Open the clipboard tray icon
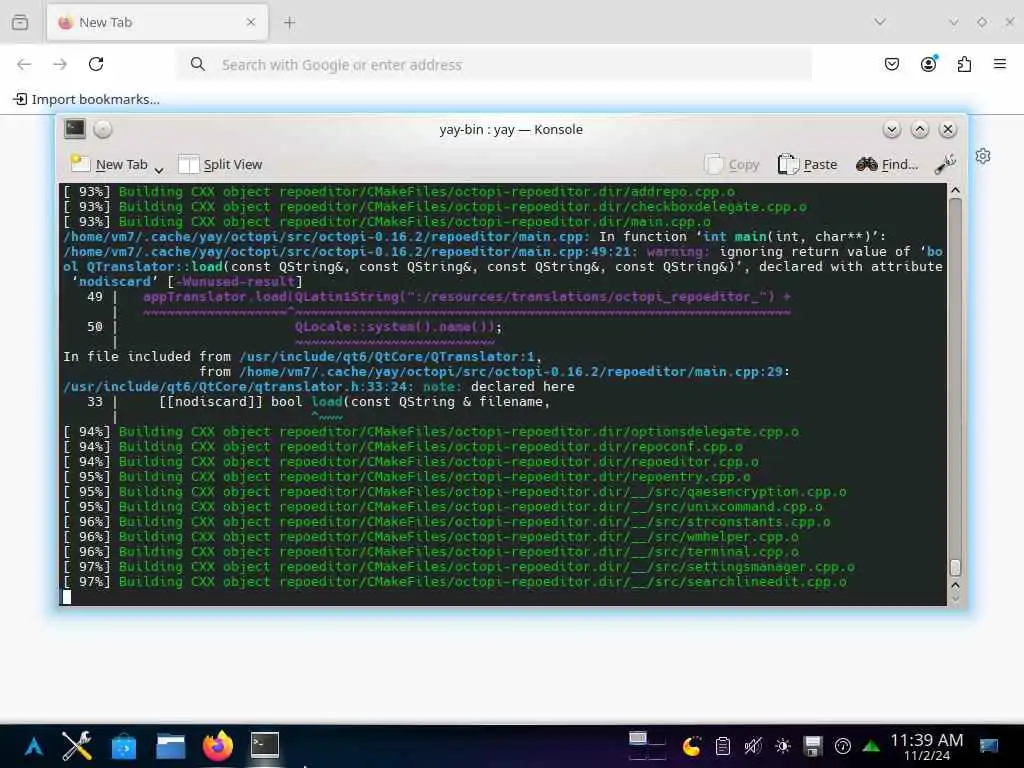The width and height of the screenshot is (1024, 768). pos(722,746)
